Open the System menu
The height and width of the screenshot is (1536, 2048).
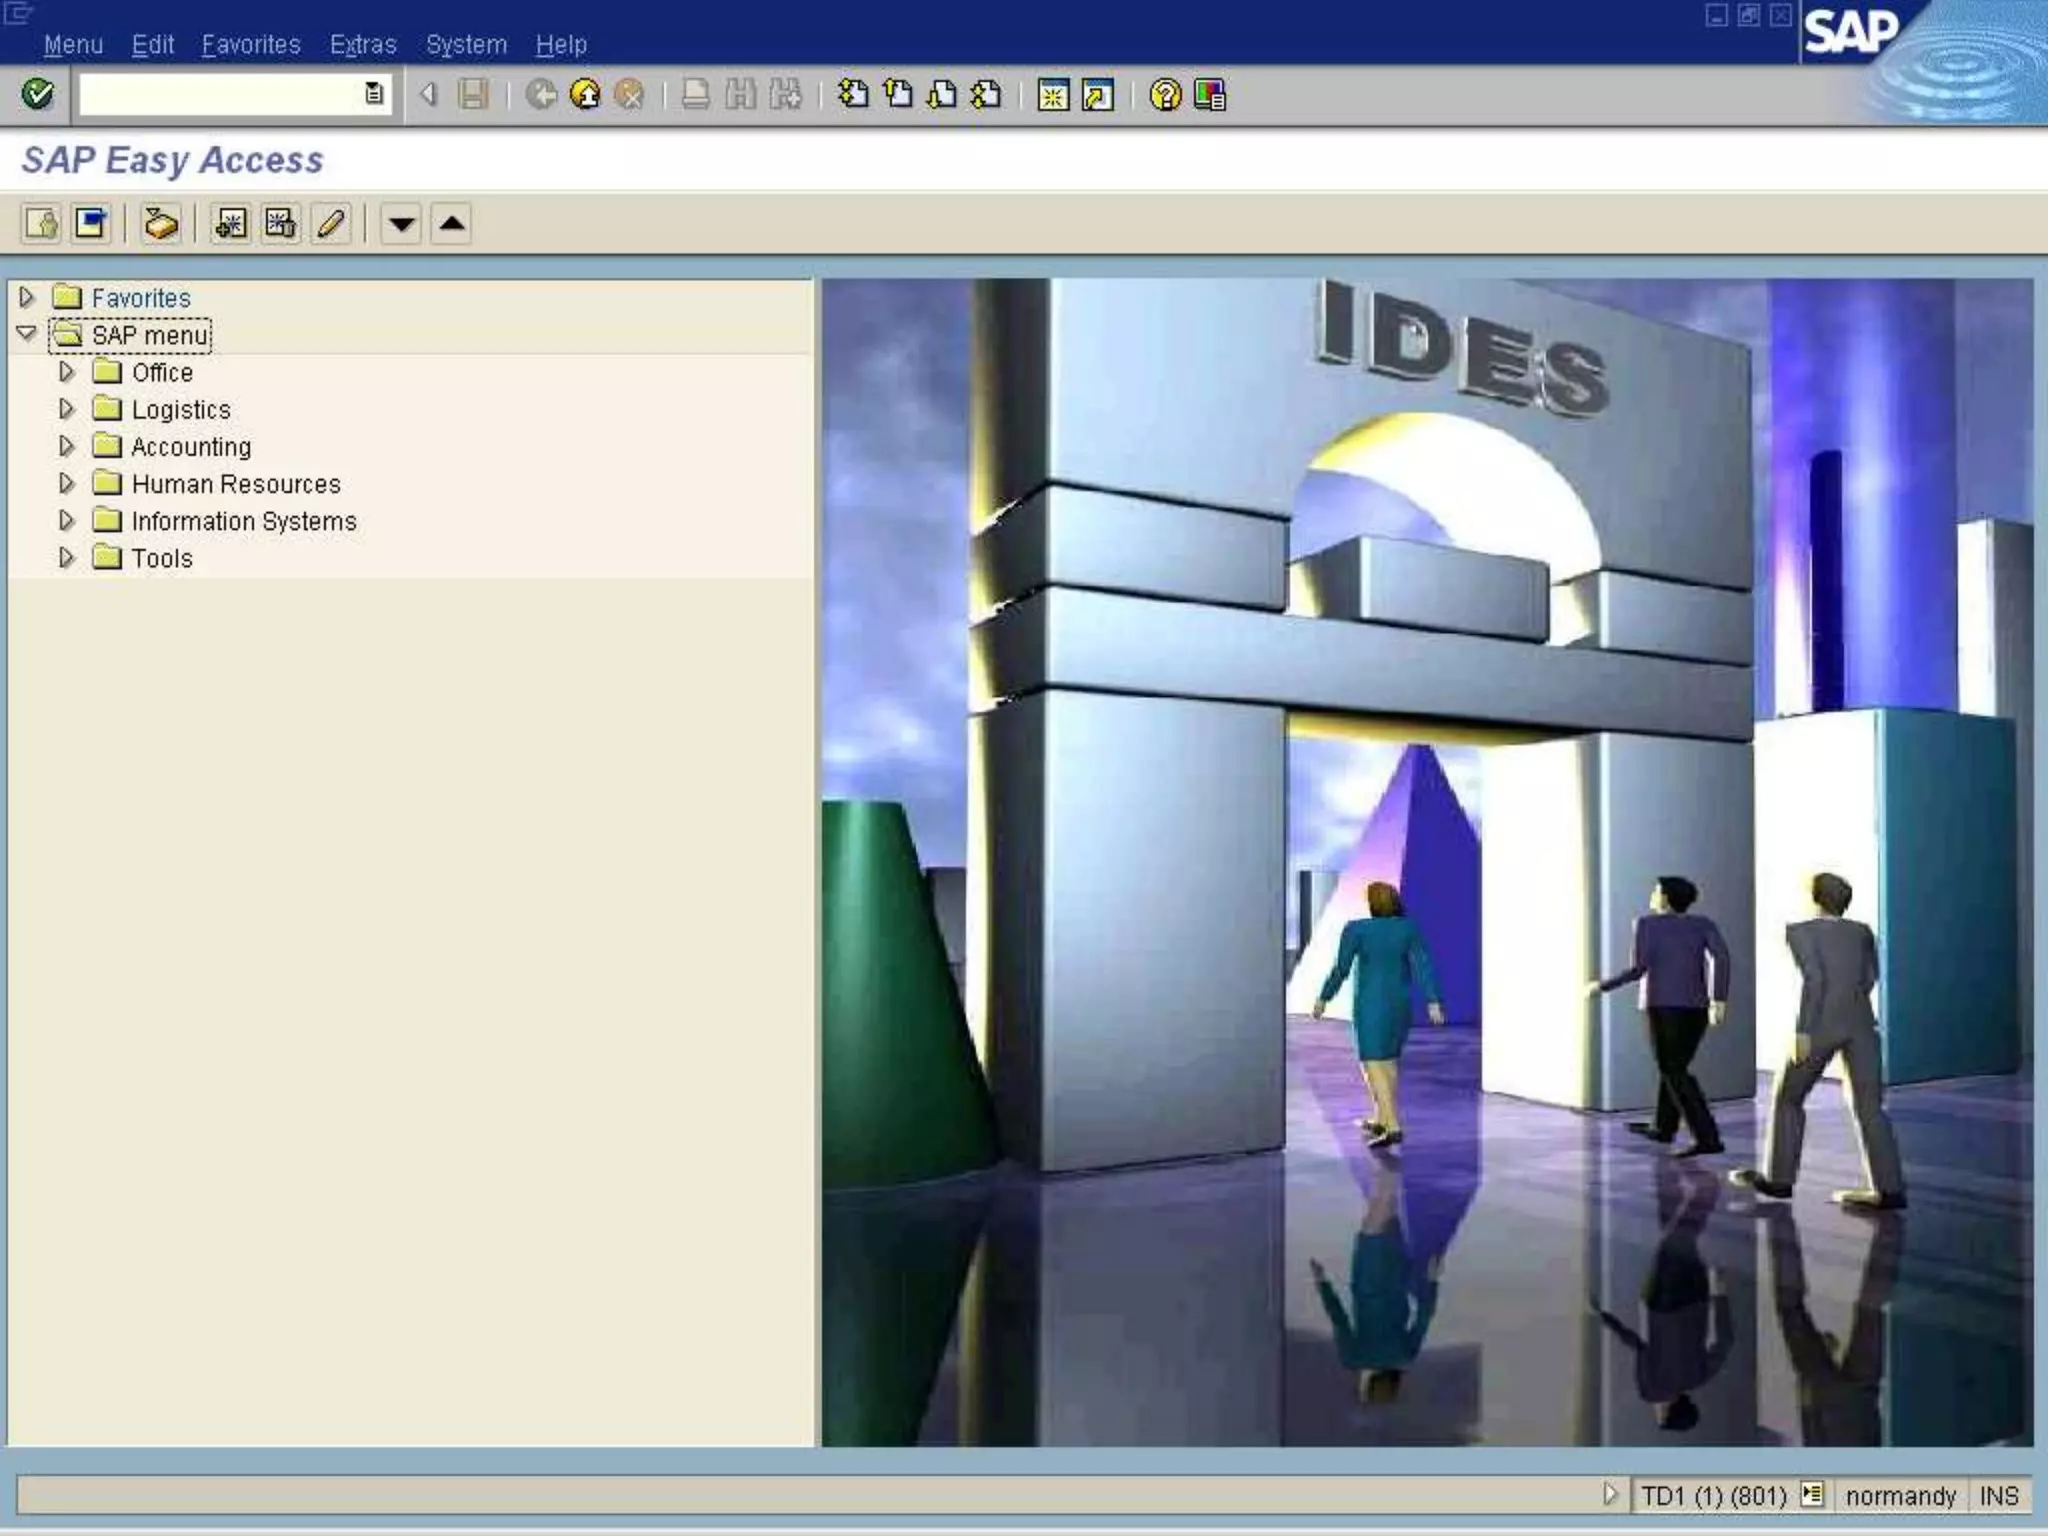click(x=466, y=45)
